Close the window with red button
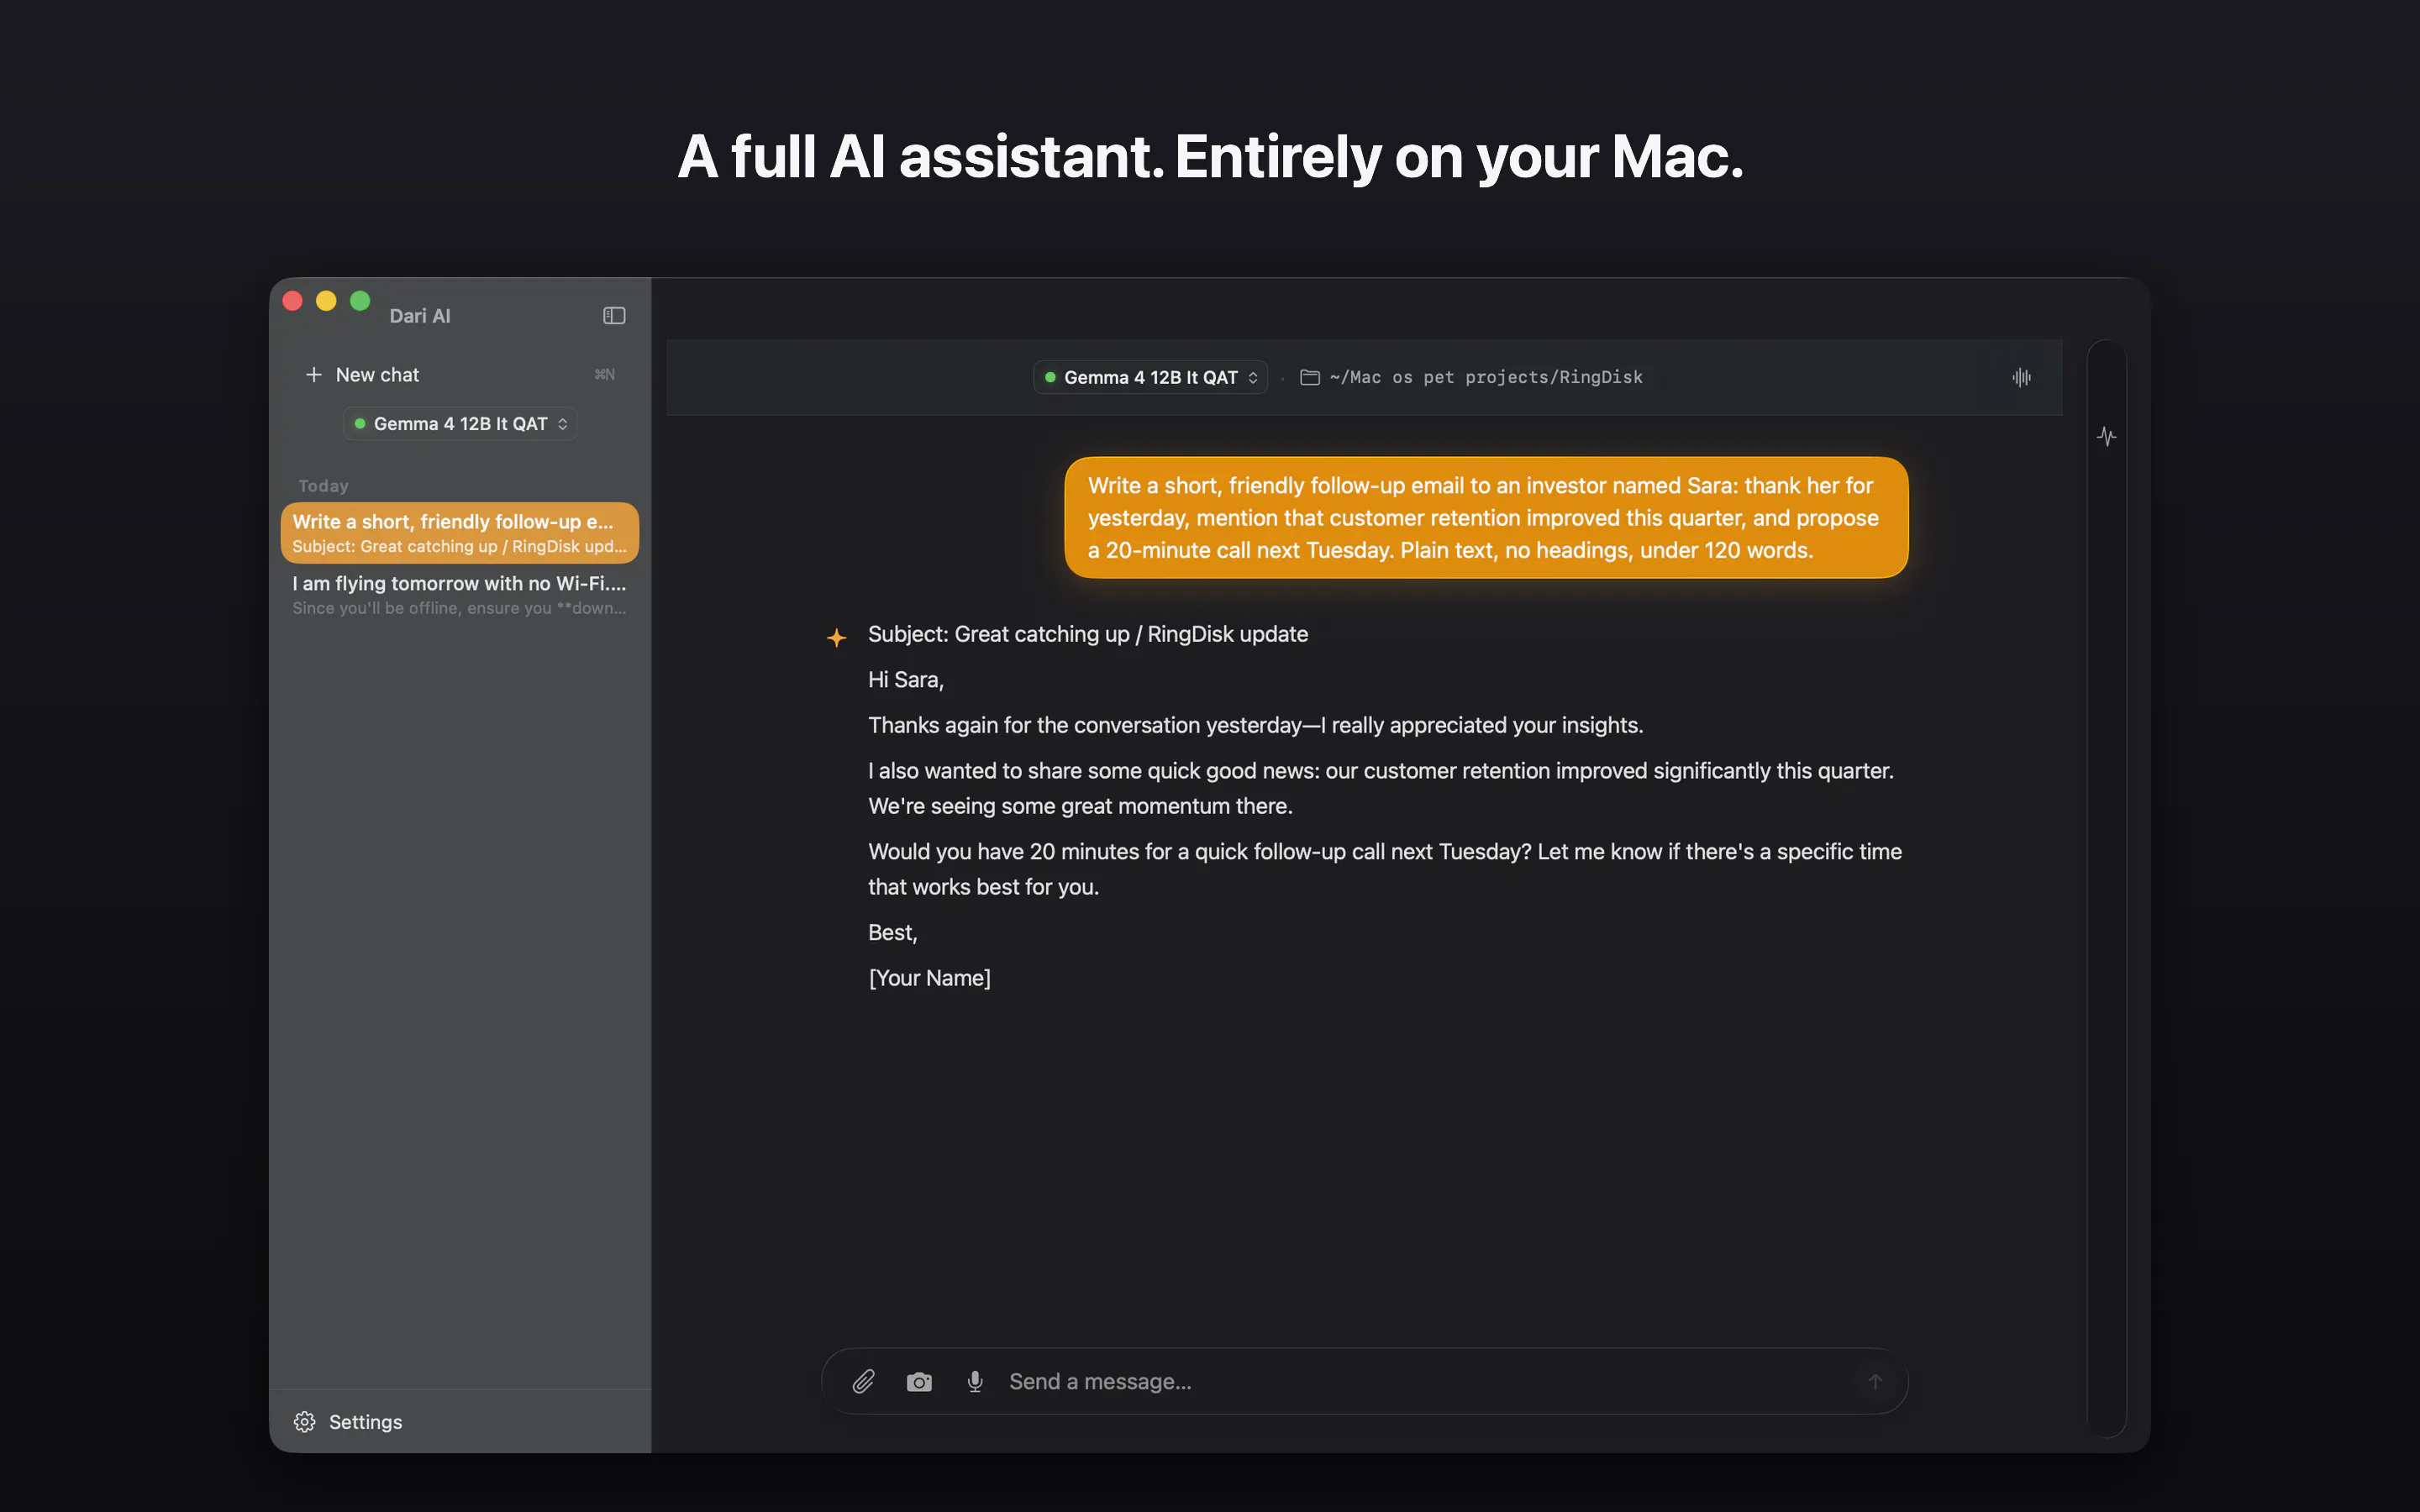This screenshot has height=1512, width=2420. pyautogui.click(x=293, y=301)
